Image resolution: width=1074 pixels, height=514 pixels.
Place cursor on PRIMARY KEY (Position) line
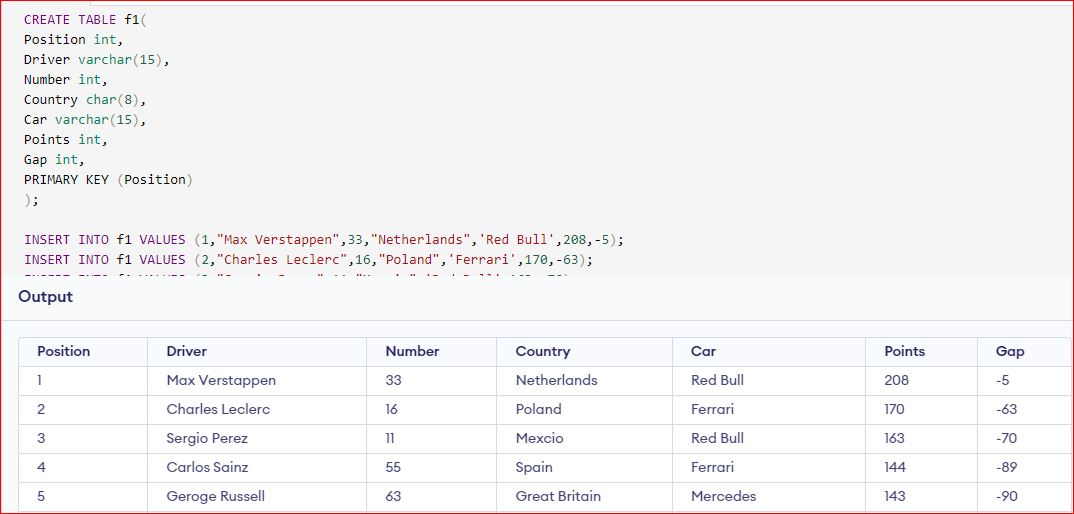click(x=108, y=180)
